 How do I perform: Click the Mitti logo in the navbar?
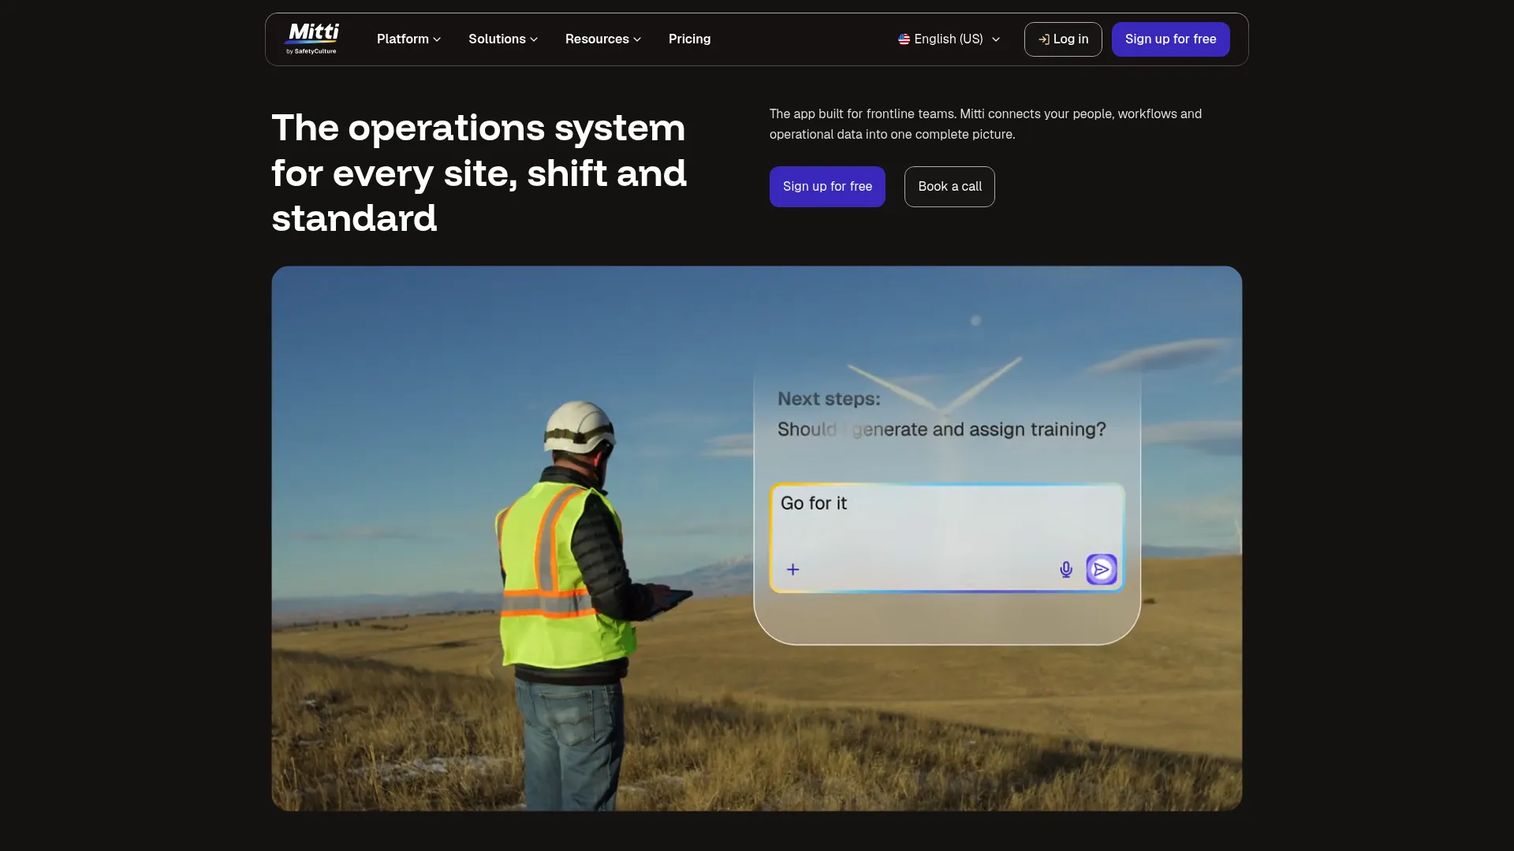312,39
